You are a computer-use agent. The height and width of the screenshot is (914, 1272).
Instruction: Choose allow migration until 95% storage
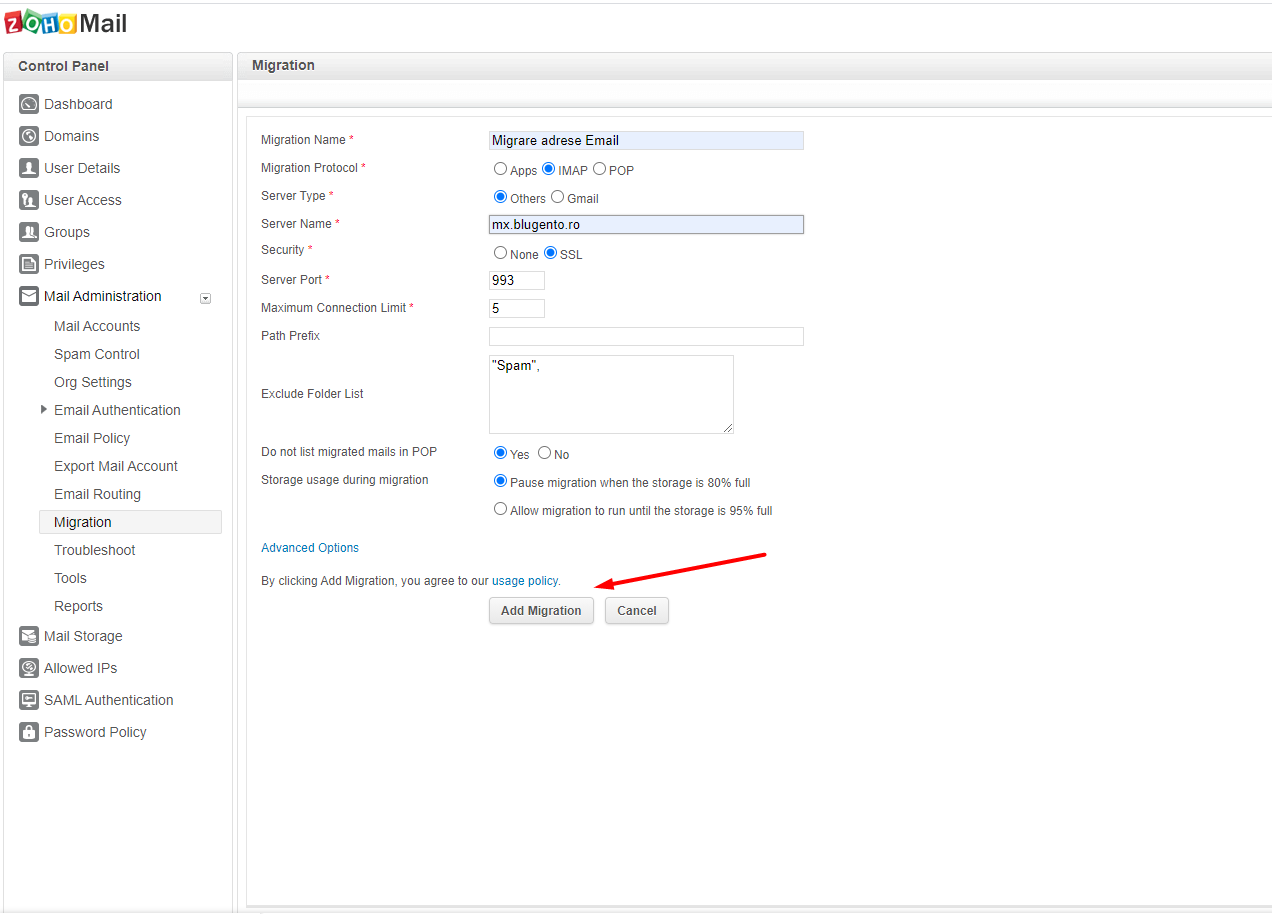click(x=500, y=509)
